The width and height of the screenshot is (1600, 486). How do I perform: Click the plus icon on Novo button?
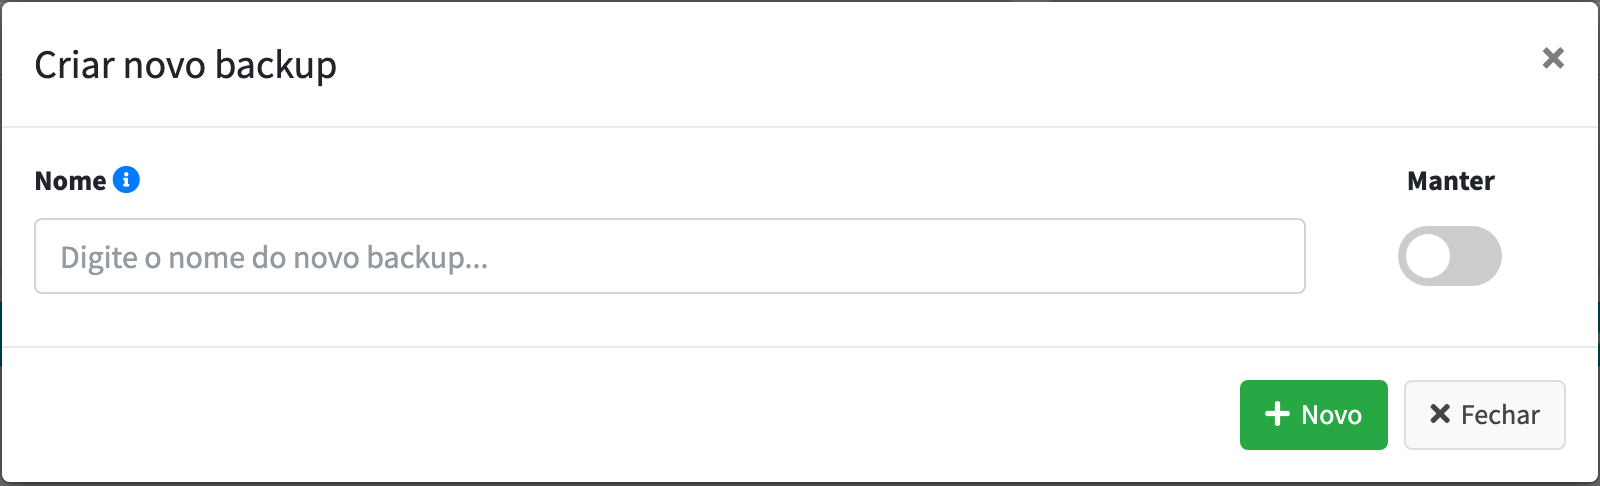click(x=1277, y=414)
